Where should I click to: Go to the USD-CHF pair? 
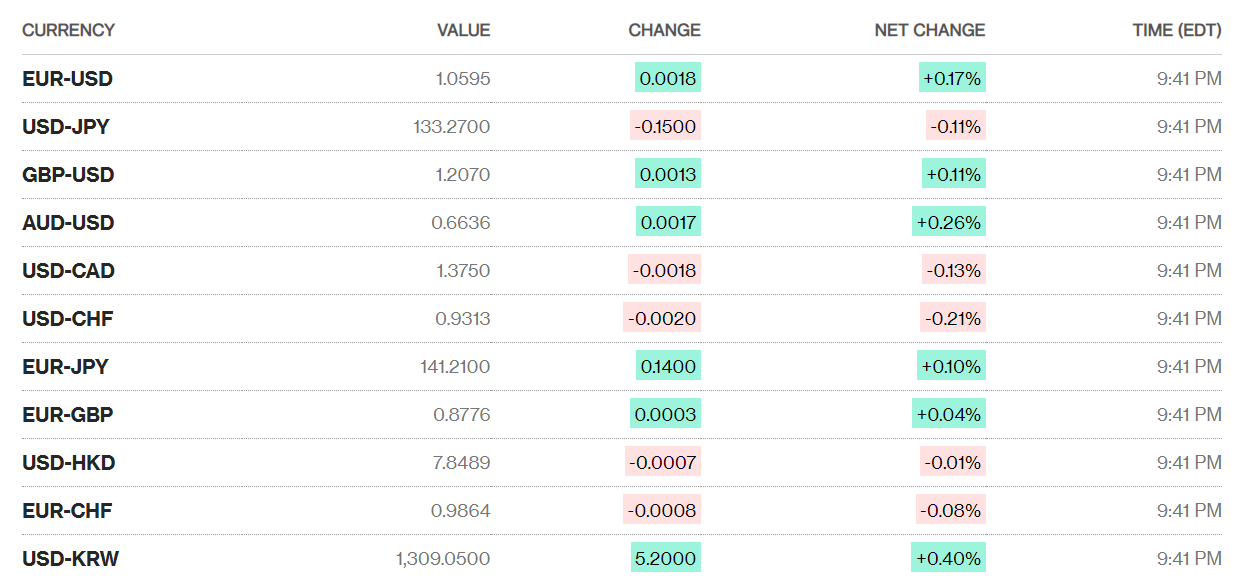(67, 318)
